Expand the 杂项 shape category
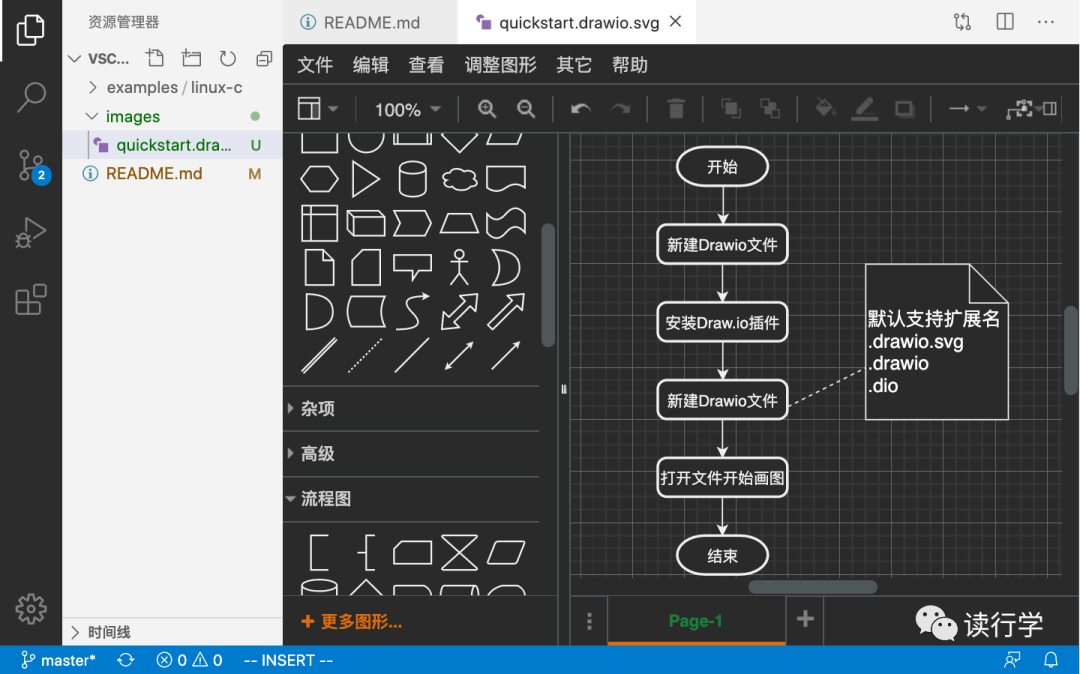This screenshot has height=674, width=1080. [x=411, y=408]
